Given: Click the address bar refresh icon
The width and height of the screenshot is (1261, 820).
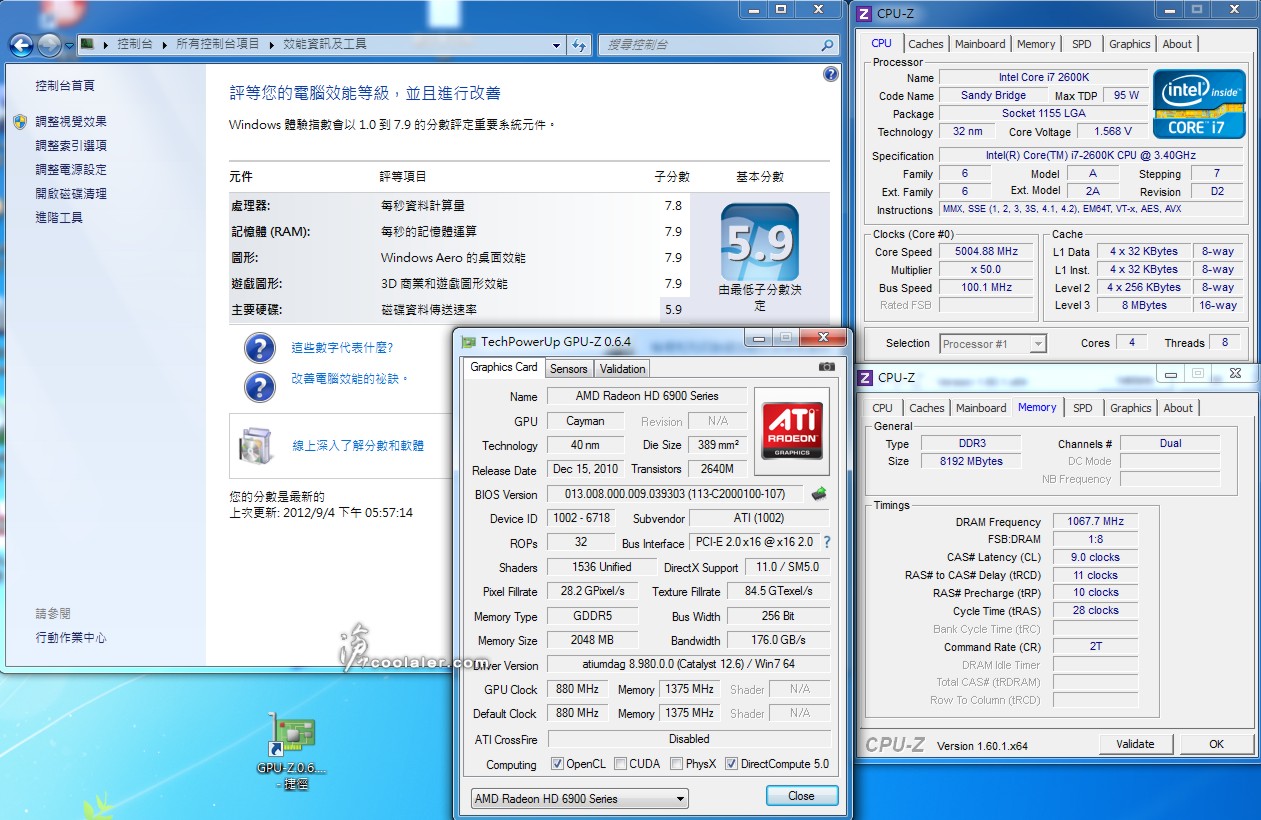Looking at the screenshot, I should 579,45.
